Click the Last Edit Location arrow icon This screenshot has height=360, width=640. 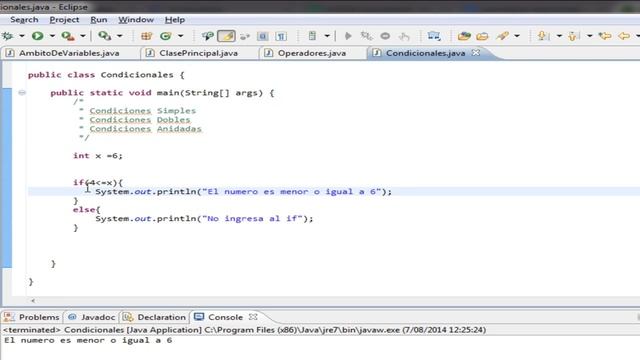tap(605, 36)
